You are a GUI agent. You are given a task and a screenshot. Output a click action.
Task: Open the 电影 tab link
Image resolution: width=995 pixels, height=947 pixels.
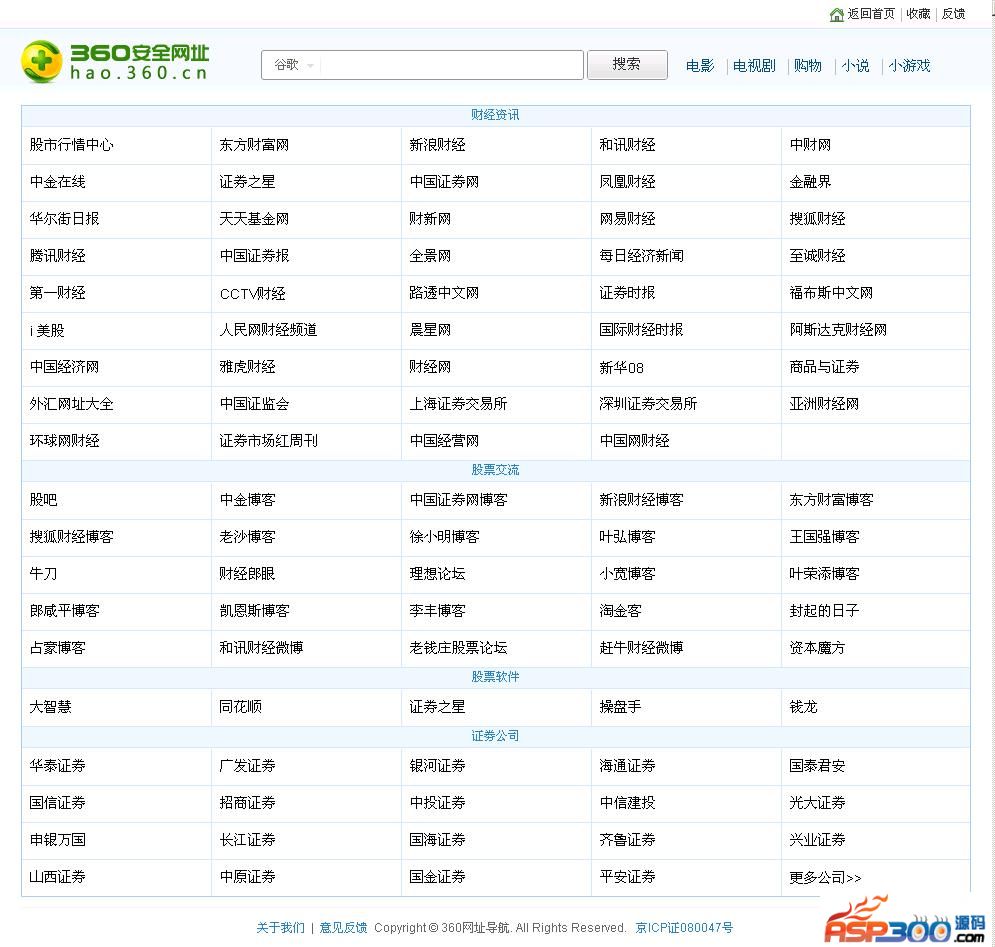(x=700, y=66)
